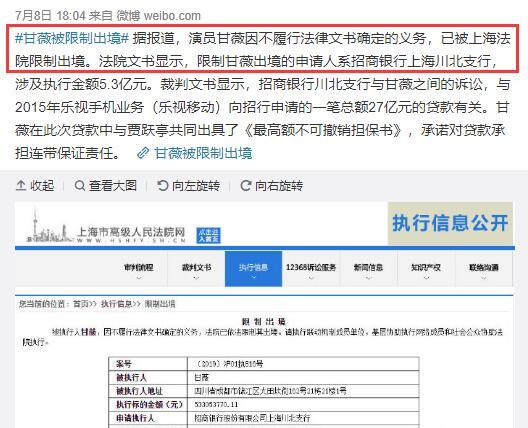Click the weibo.com source link
The image size is (528, 428).
[x=172, y=15]
